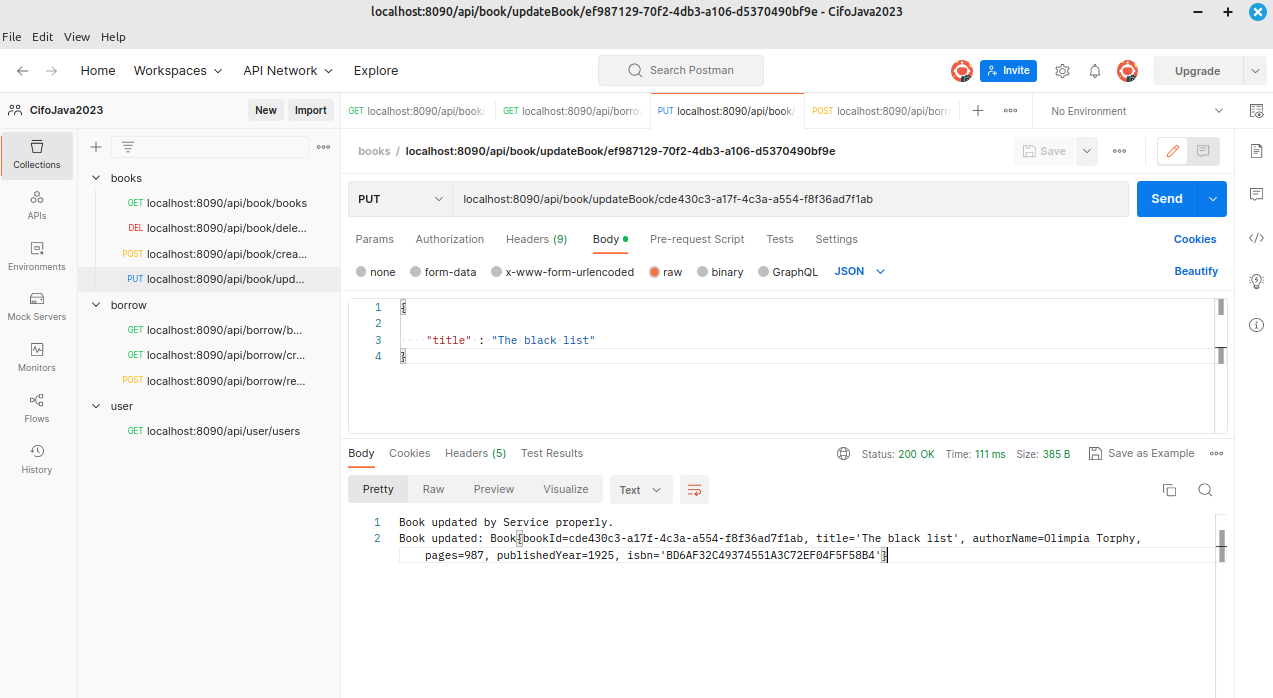Switch to comment mode icon
Viewport: 1273px width, 698px height.
tap(1204, 151)
